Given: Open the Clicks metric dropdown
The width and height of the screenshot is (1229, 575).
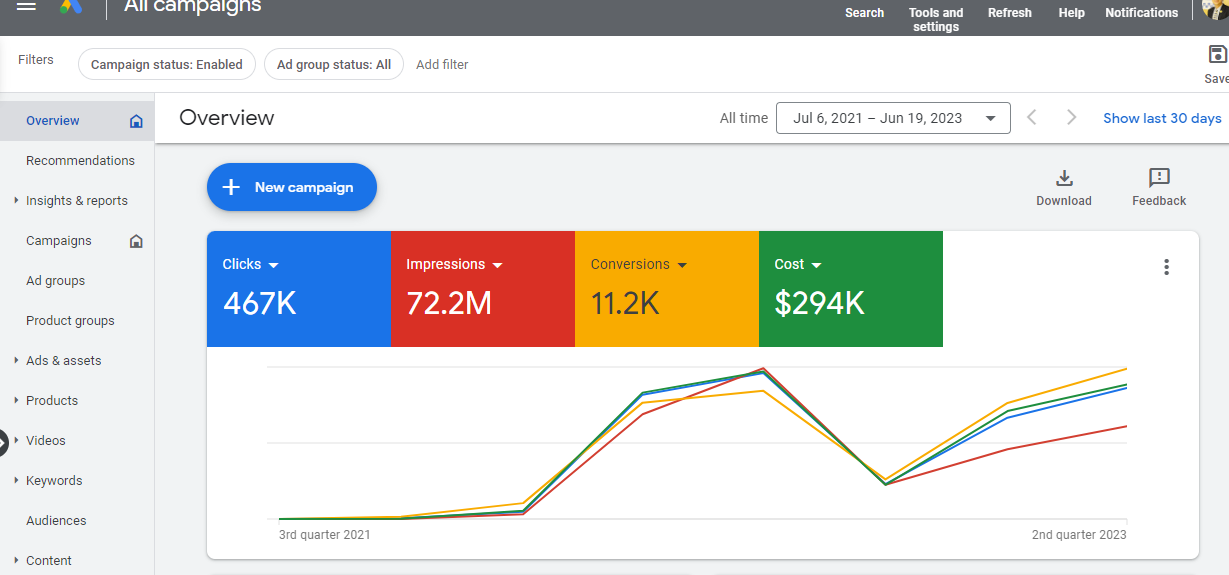Looking at the screenshot, I should [273, 265].
